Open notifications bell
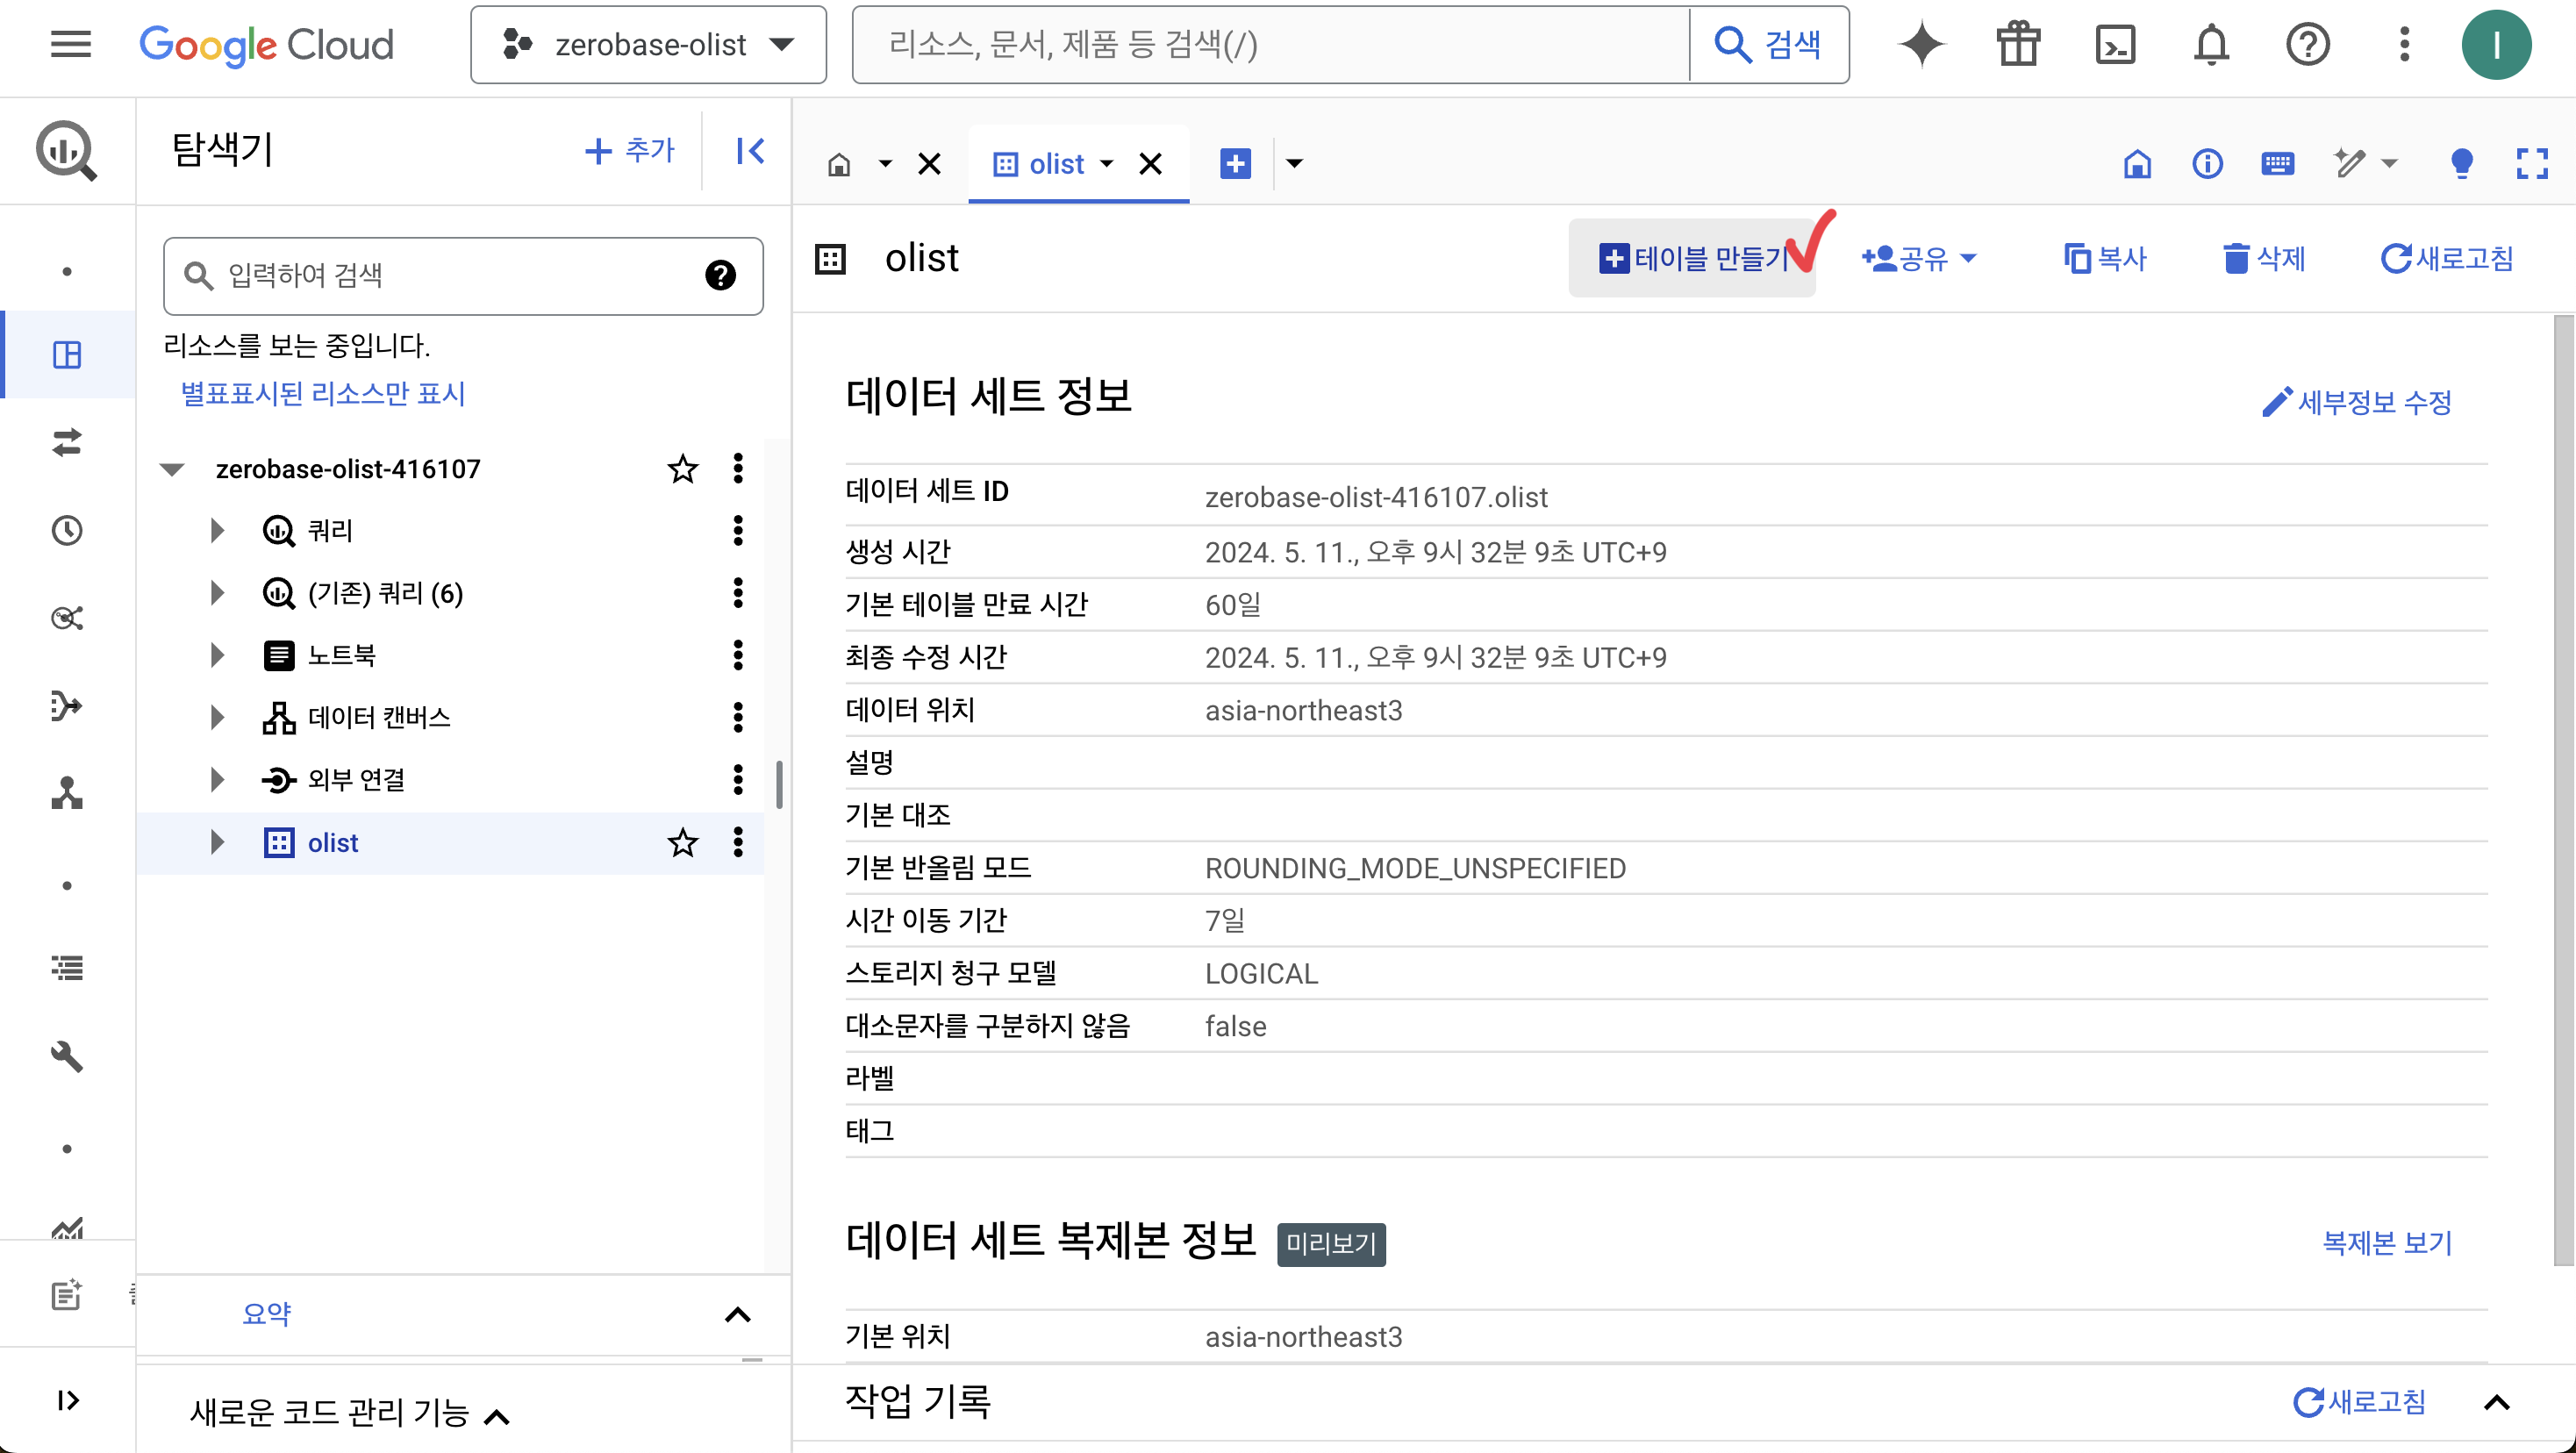Image resolution: width=2576 pixels, height=1453 pixels. click(x=2211, y=45)
